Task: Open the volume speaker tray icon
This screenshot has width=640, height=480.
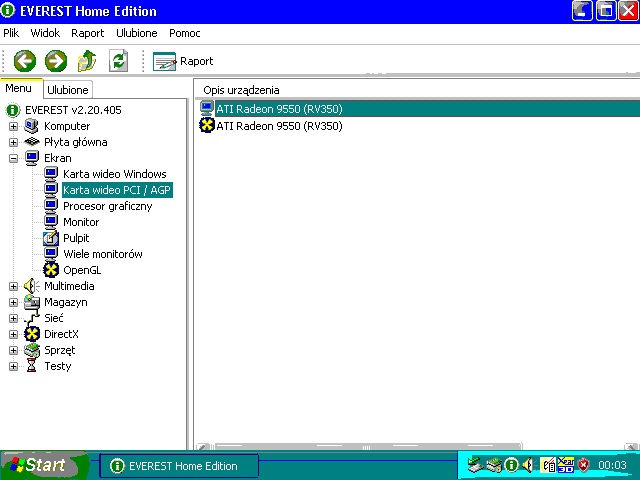Action: 528,464
